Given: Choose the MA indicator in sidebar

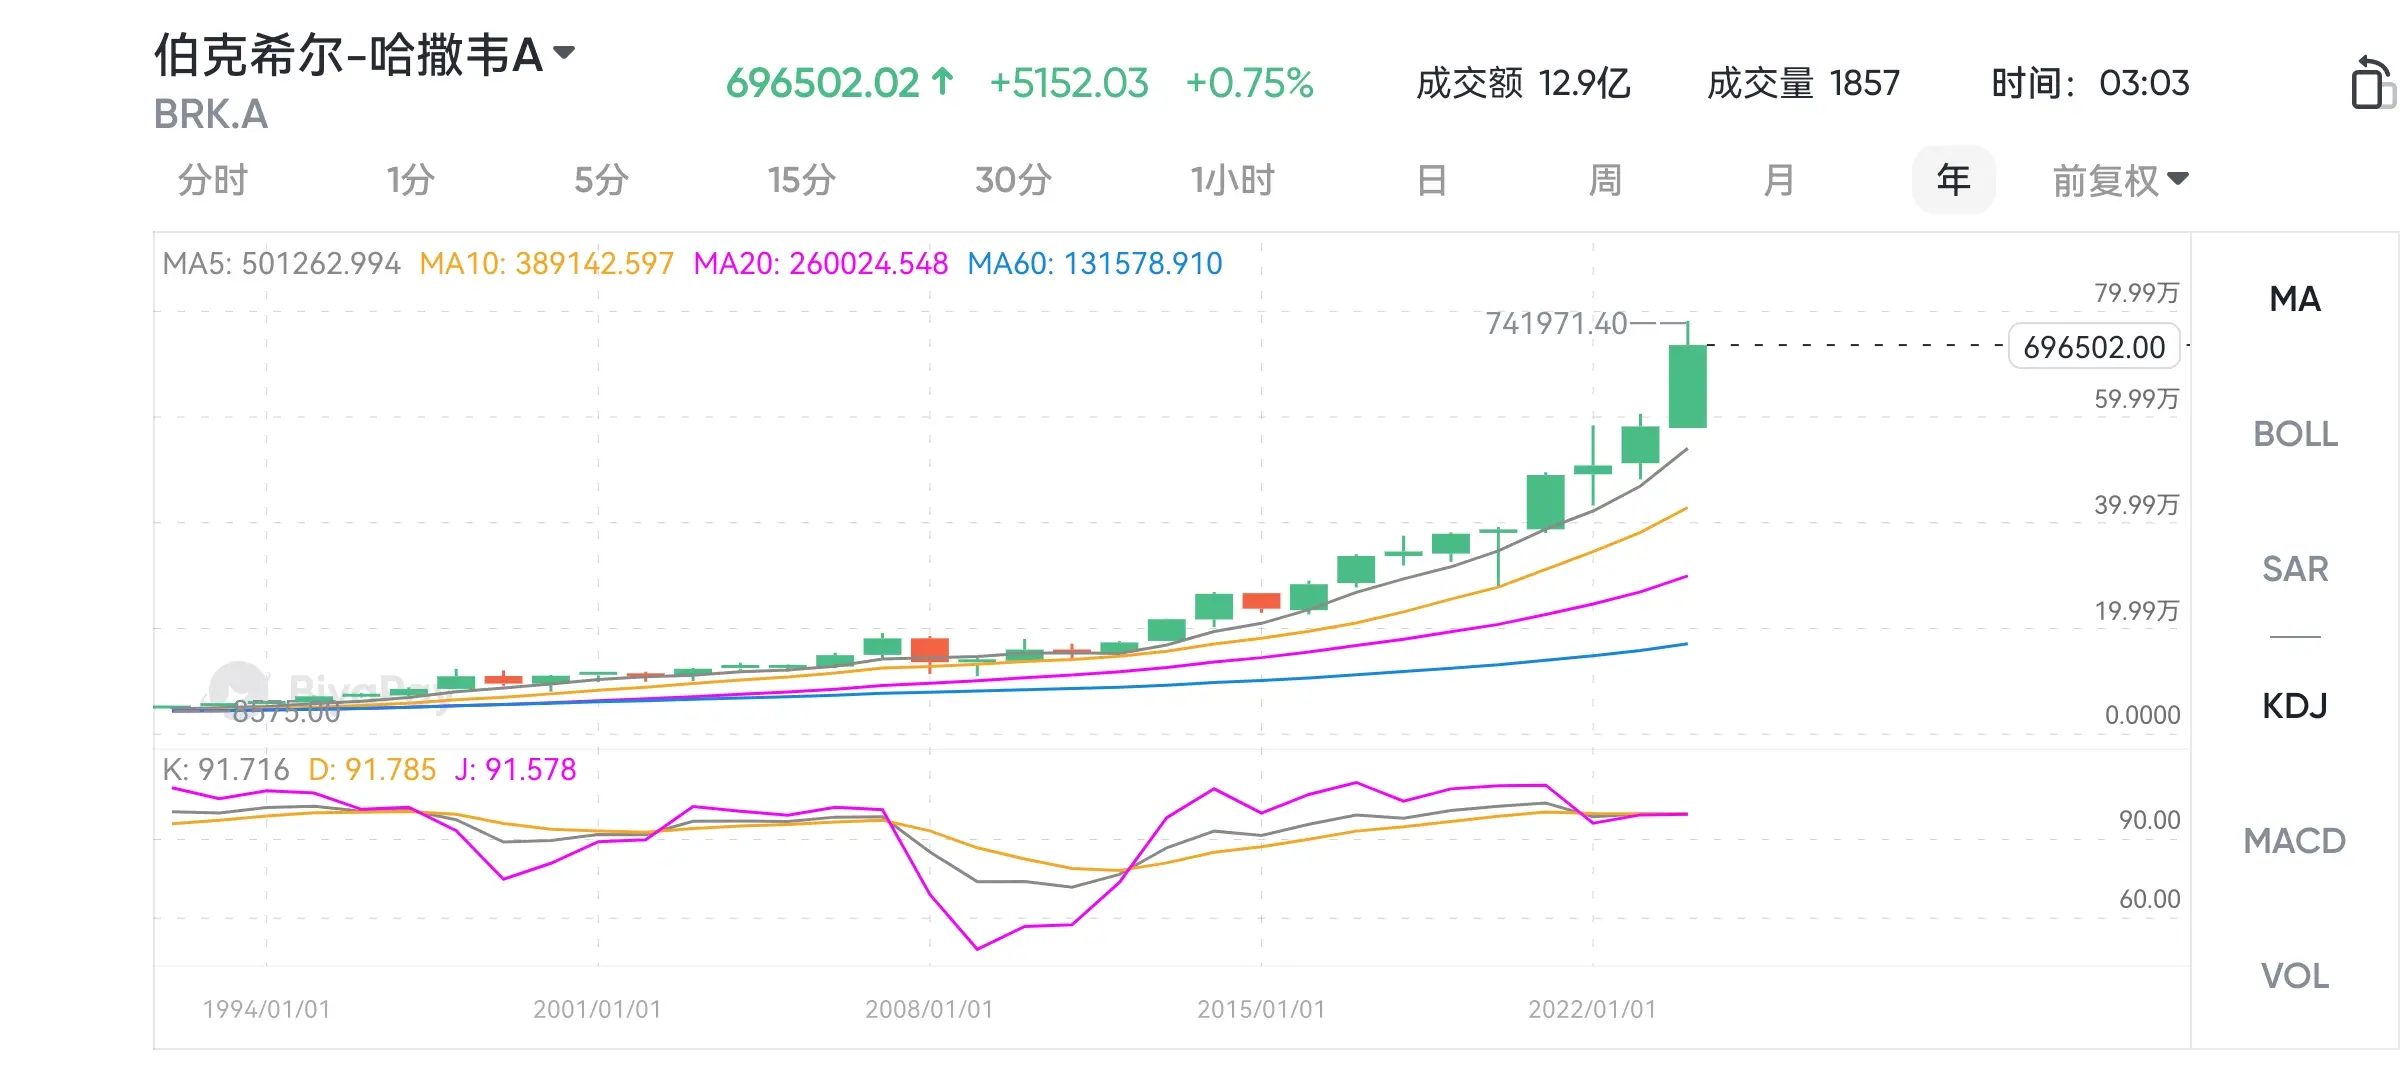Looking at the screenshot, I should coord(2295,299).
